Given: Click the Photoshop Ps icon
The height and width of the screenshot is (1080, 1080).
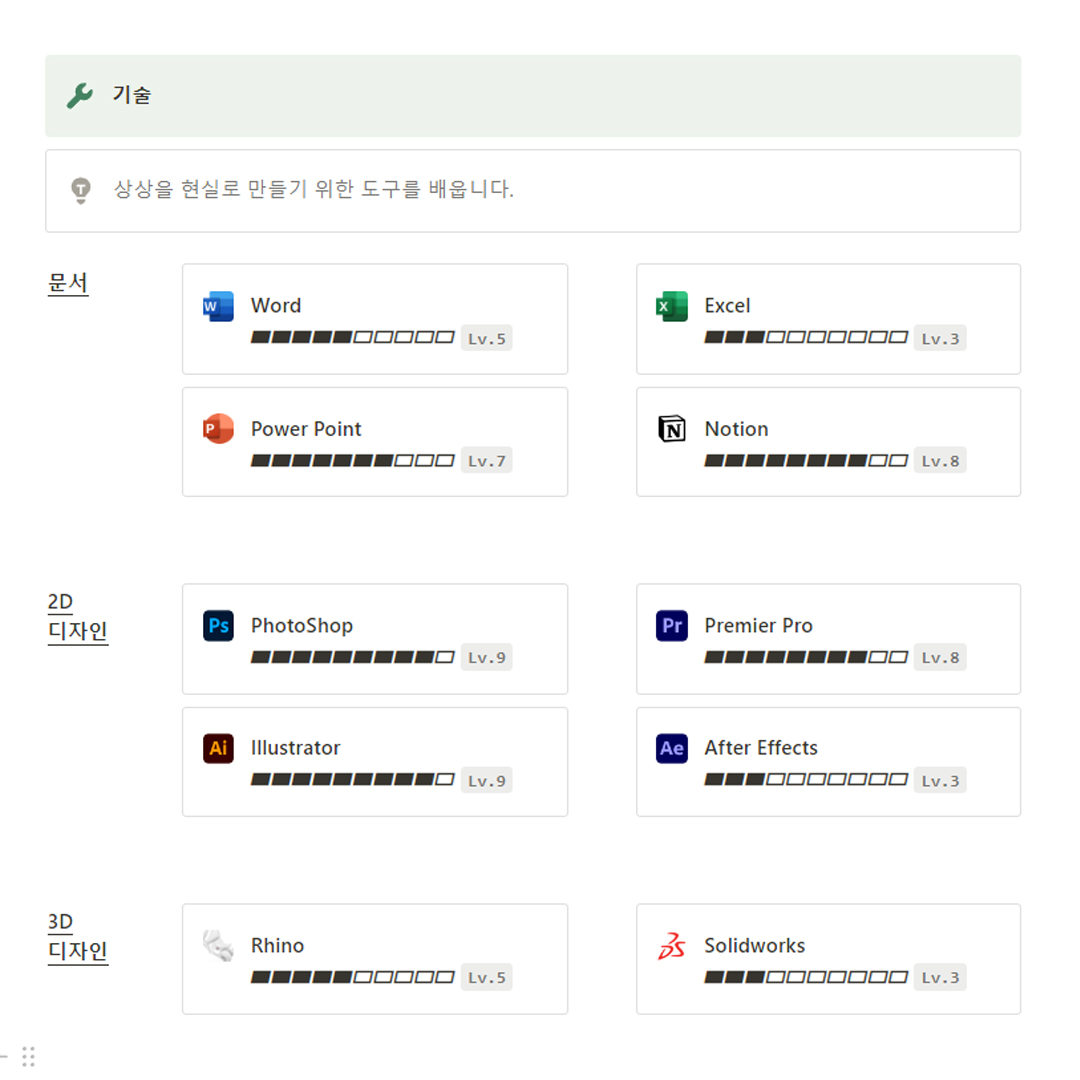Looking at the screenshot, I should tap(218, 626).
